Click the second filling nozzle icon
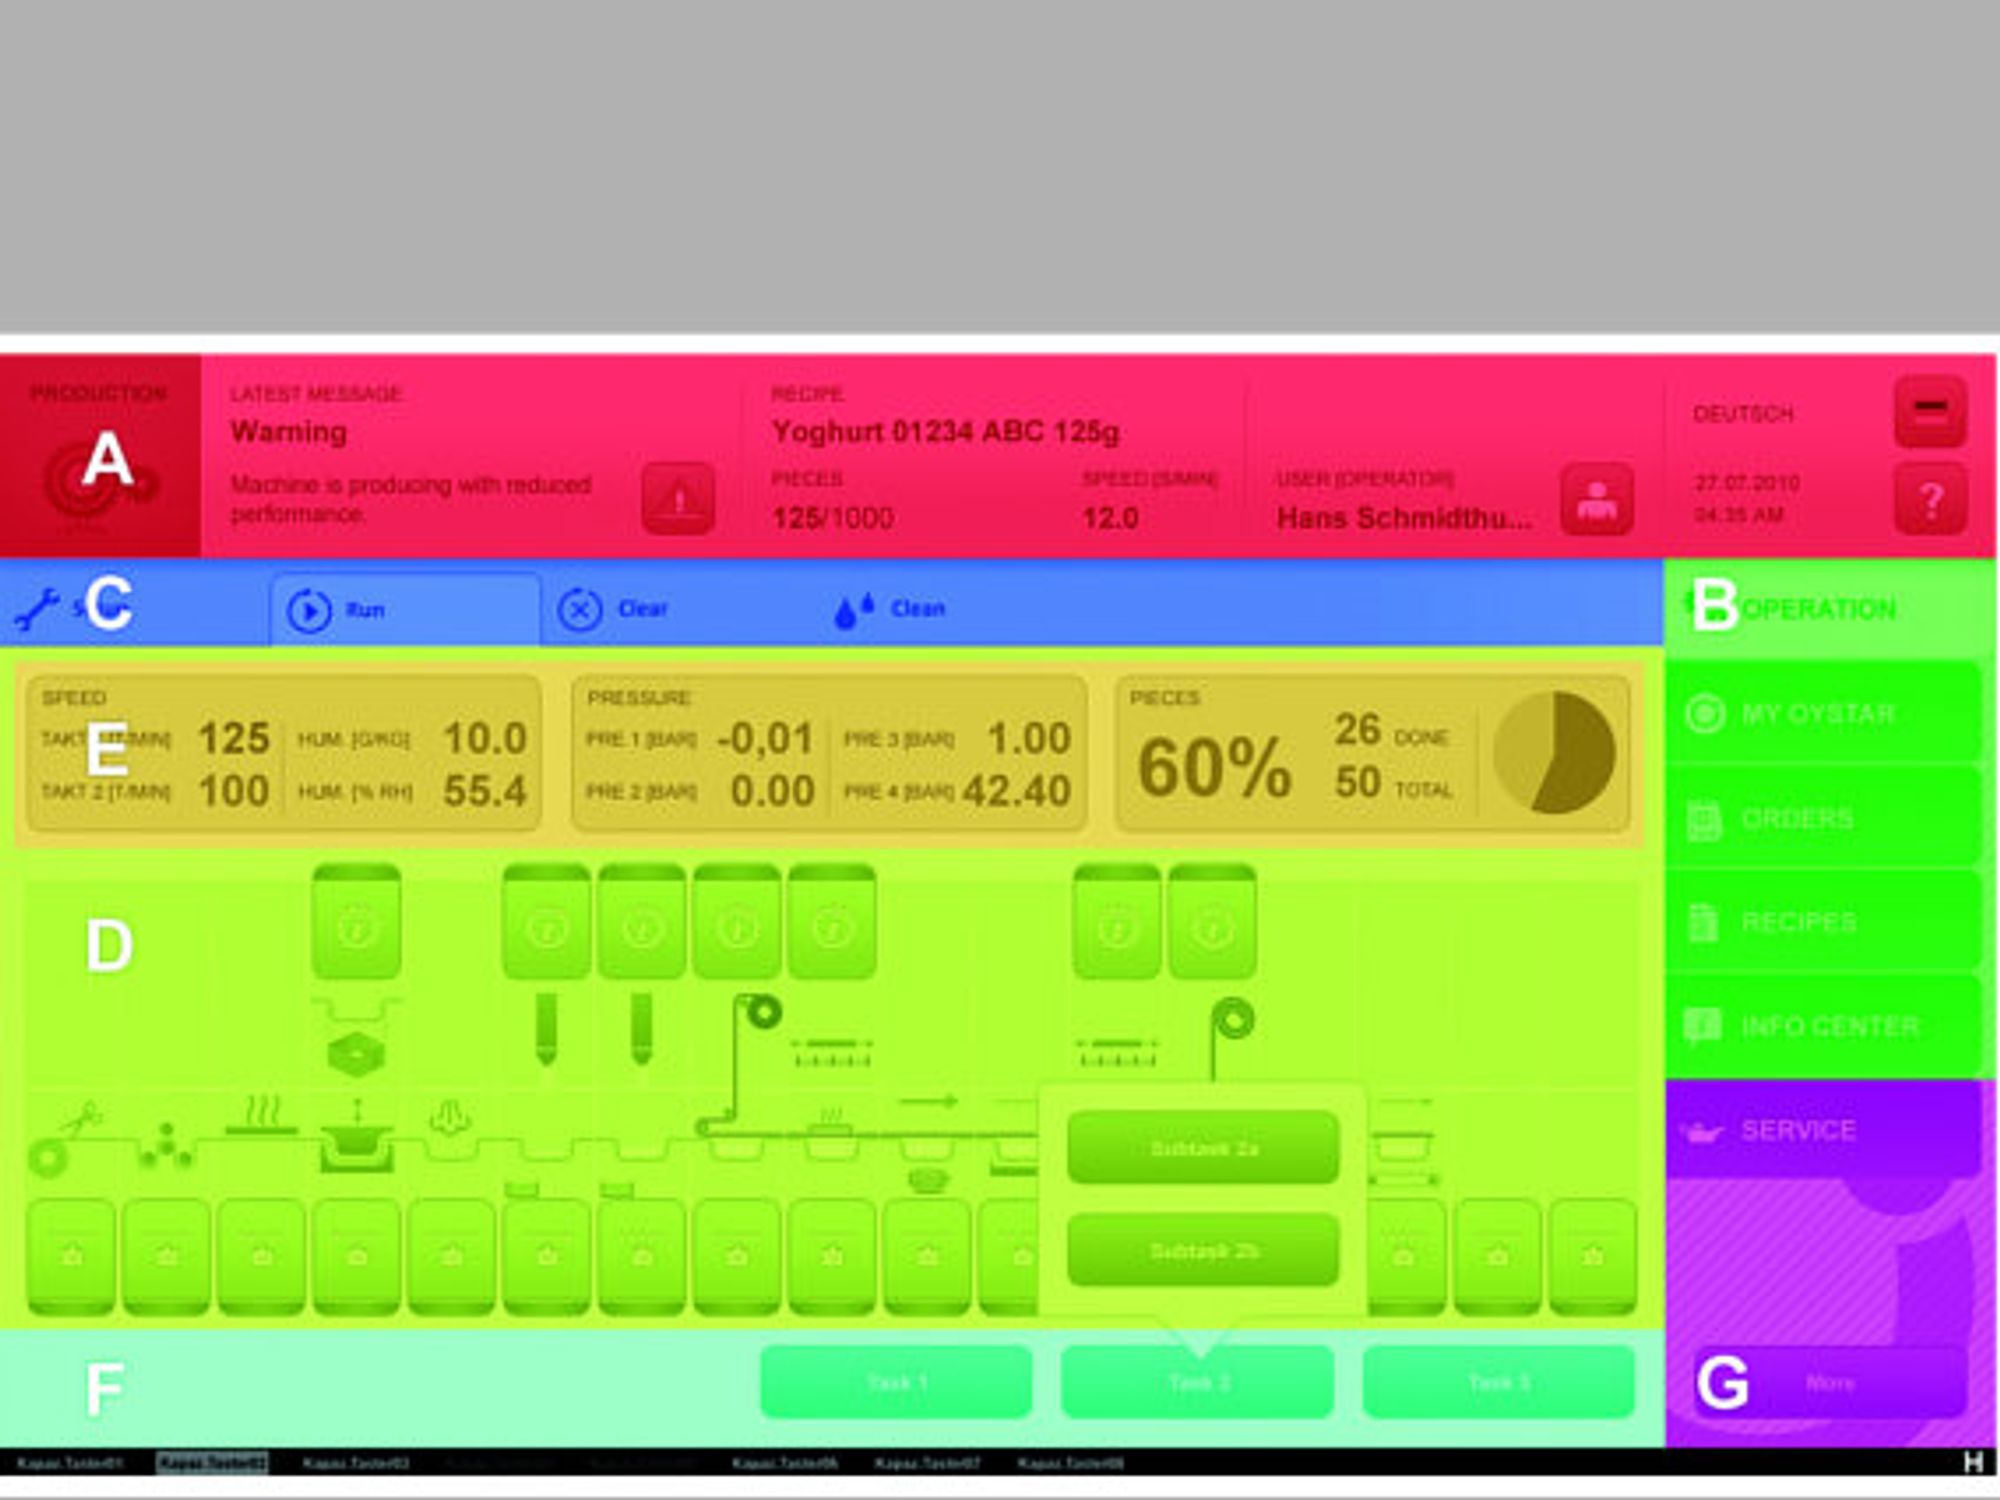2000x1500 pixels. [x=641, y=1028]
